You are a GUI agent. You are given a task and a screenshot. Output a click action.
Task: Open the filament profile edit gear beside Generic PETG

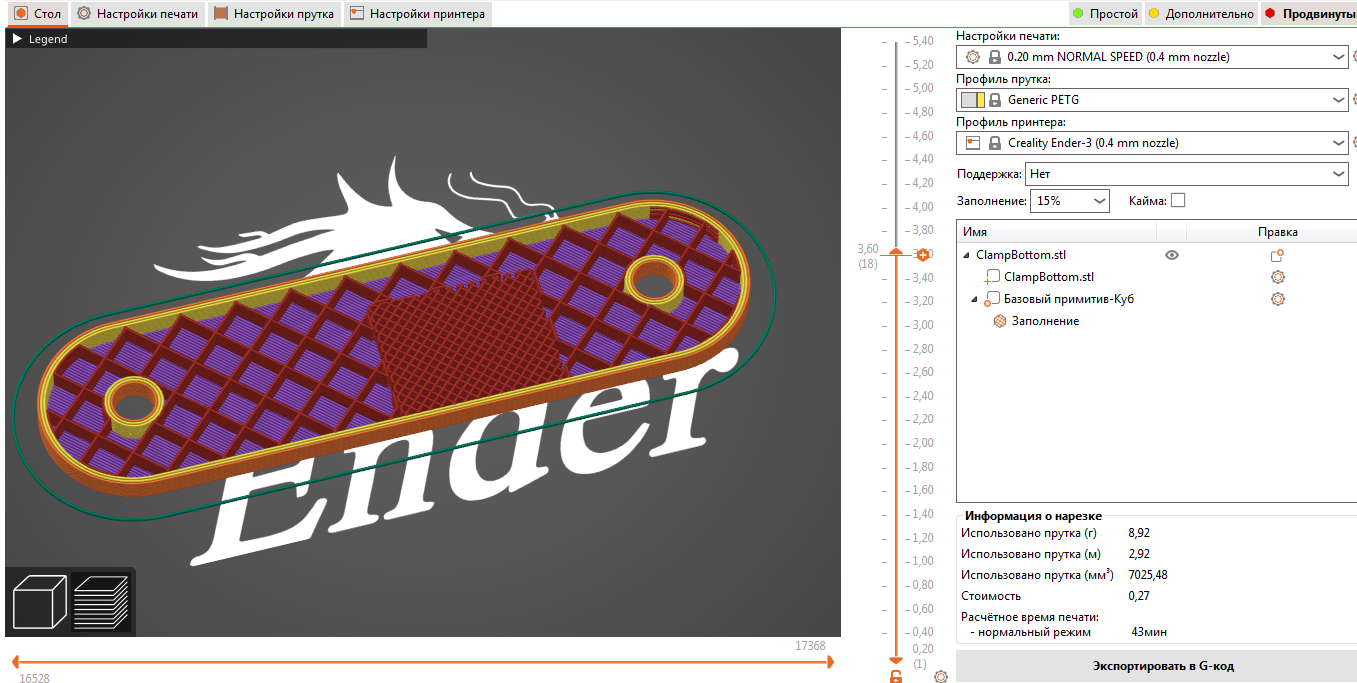(x=1354, y=100)
